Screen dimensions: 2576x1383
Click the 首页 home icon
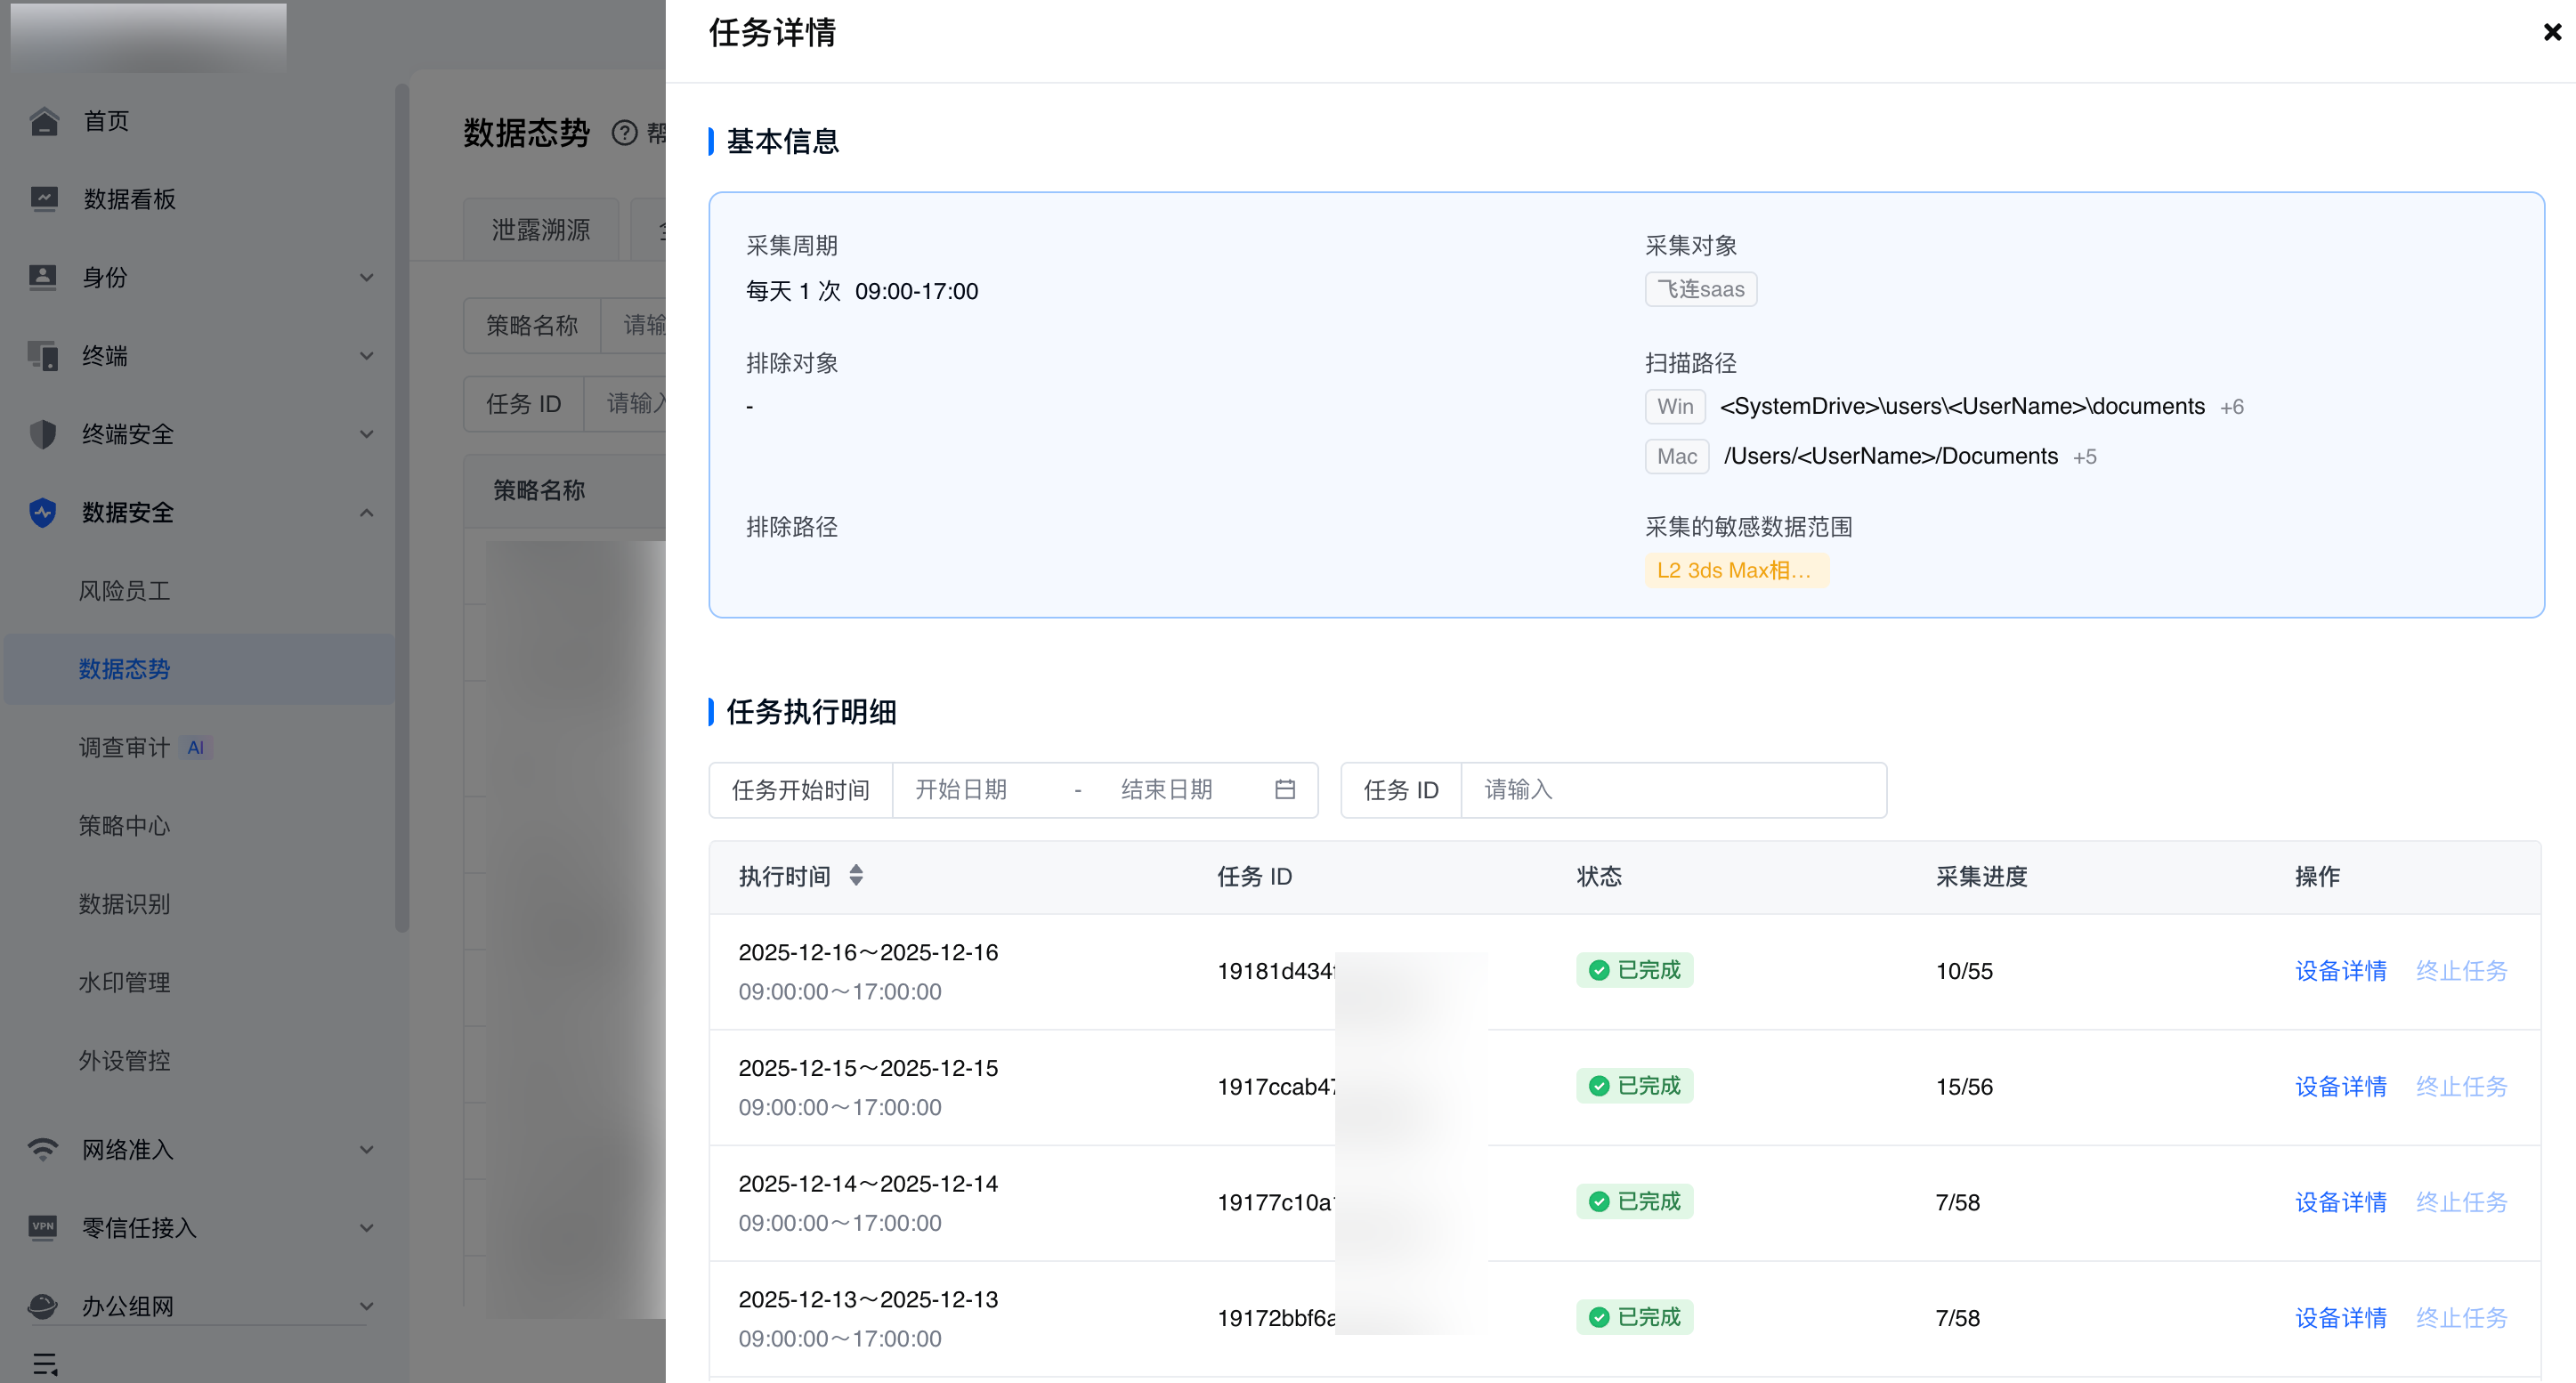43,121
